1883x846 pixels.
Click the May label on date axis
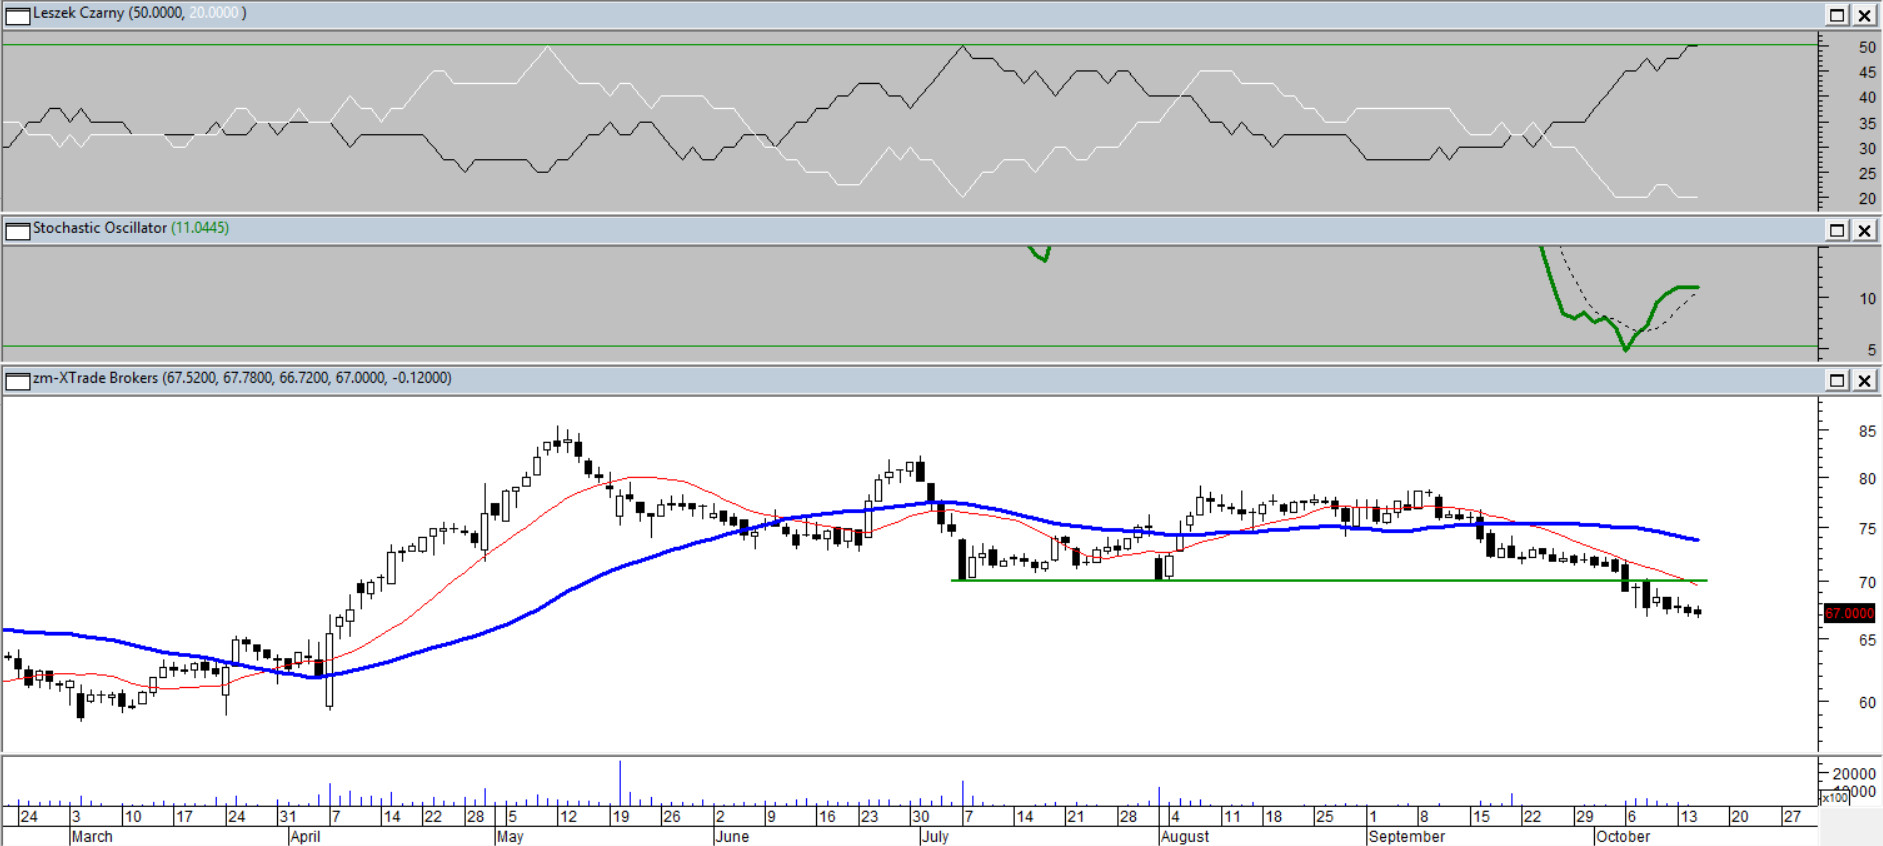510,836
